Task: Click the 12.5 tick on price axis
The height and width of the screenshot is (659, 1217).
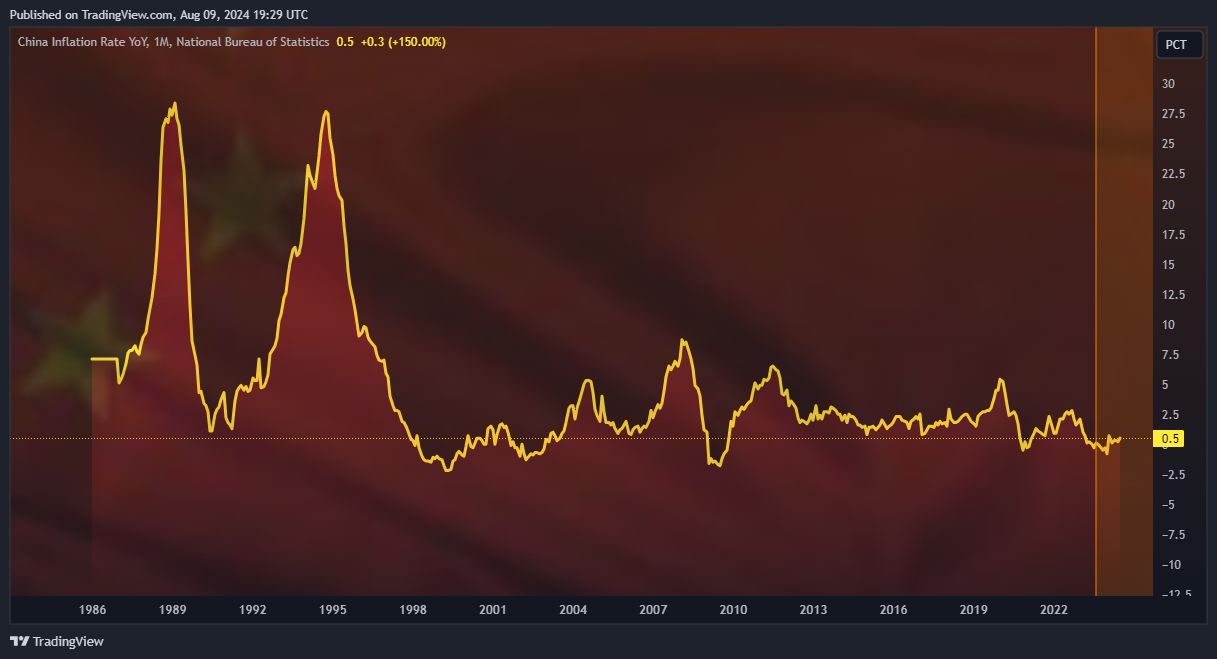Action: 1174,294
